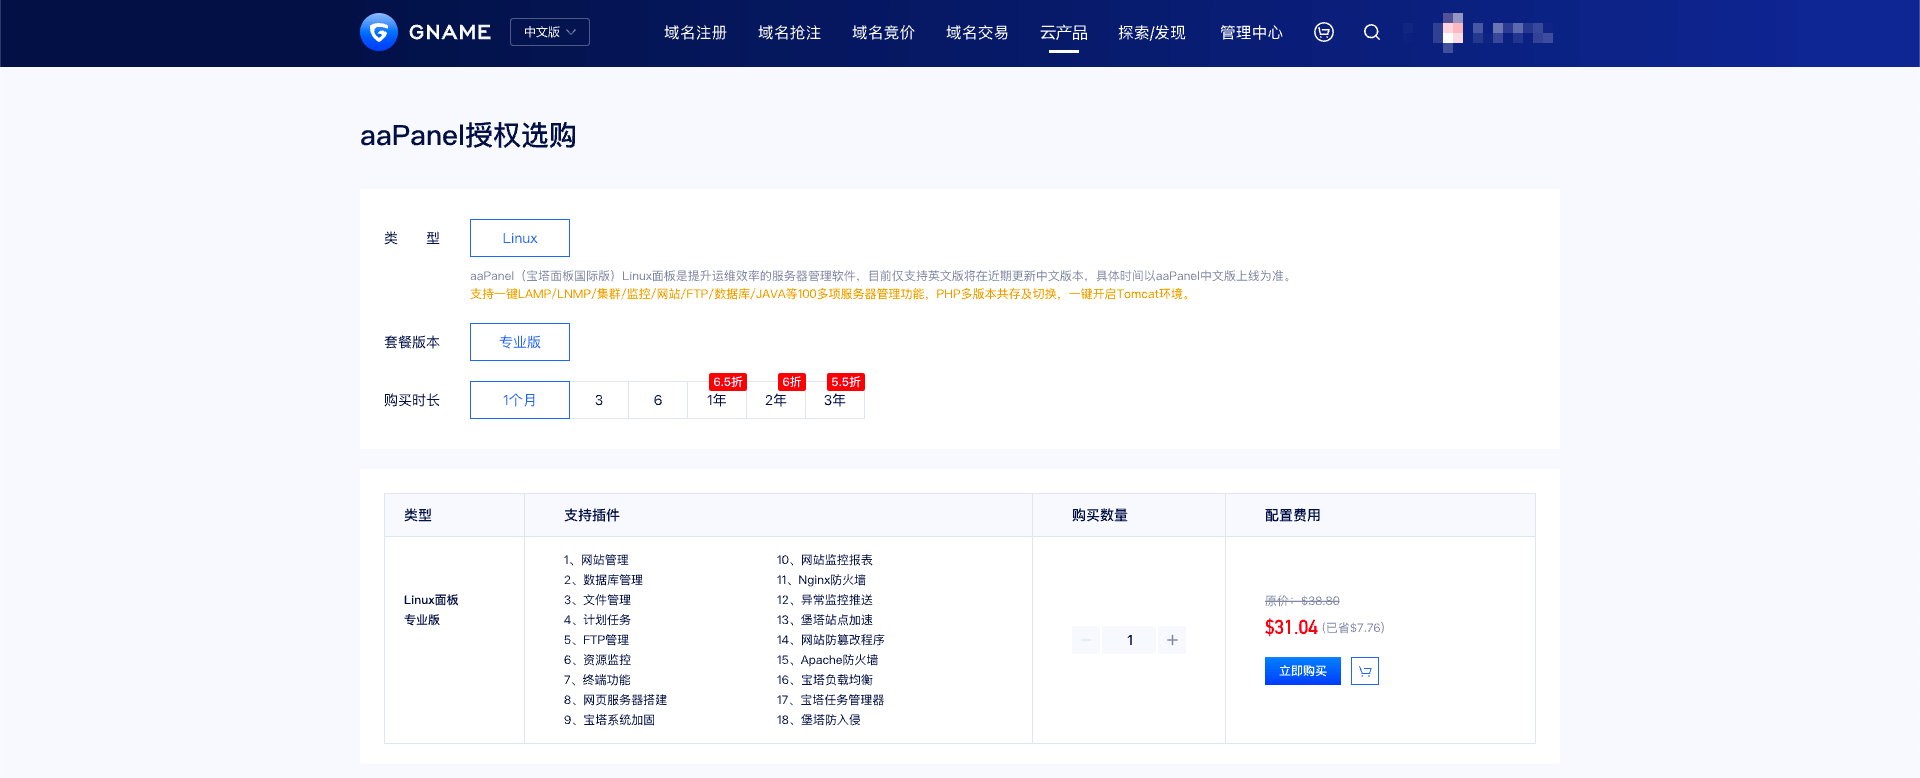Open the 探索/发现 menu
This screenshot has height=778, width=1920.
(x=1152, y=33)
